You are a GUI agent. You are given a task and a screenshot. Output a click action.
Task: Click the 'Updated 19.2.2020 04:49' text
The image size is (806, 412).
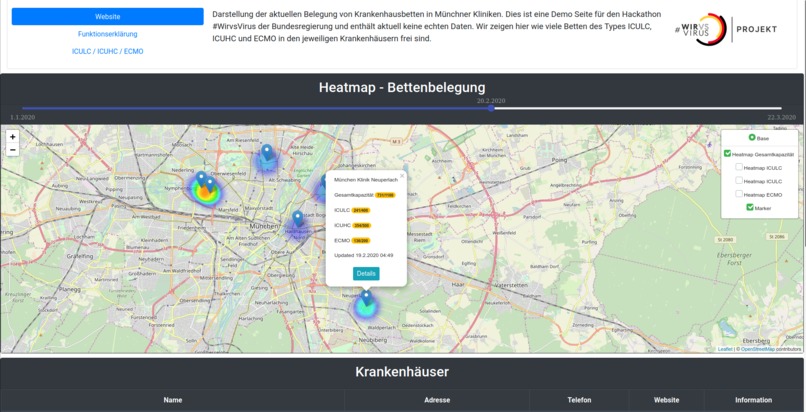(x=363, y=255)
